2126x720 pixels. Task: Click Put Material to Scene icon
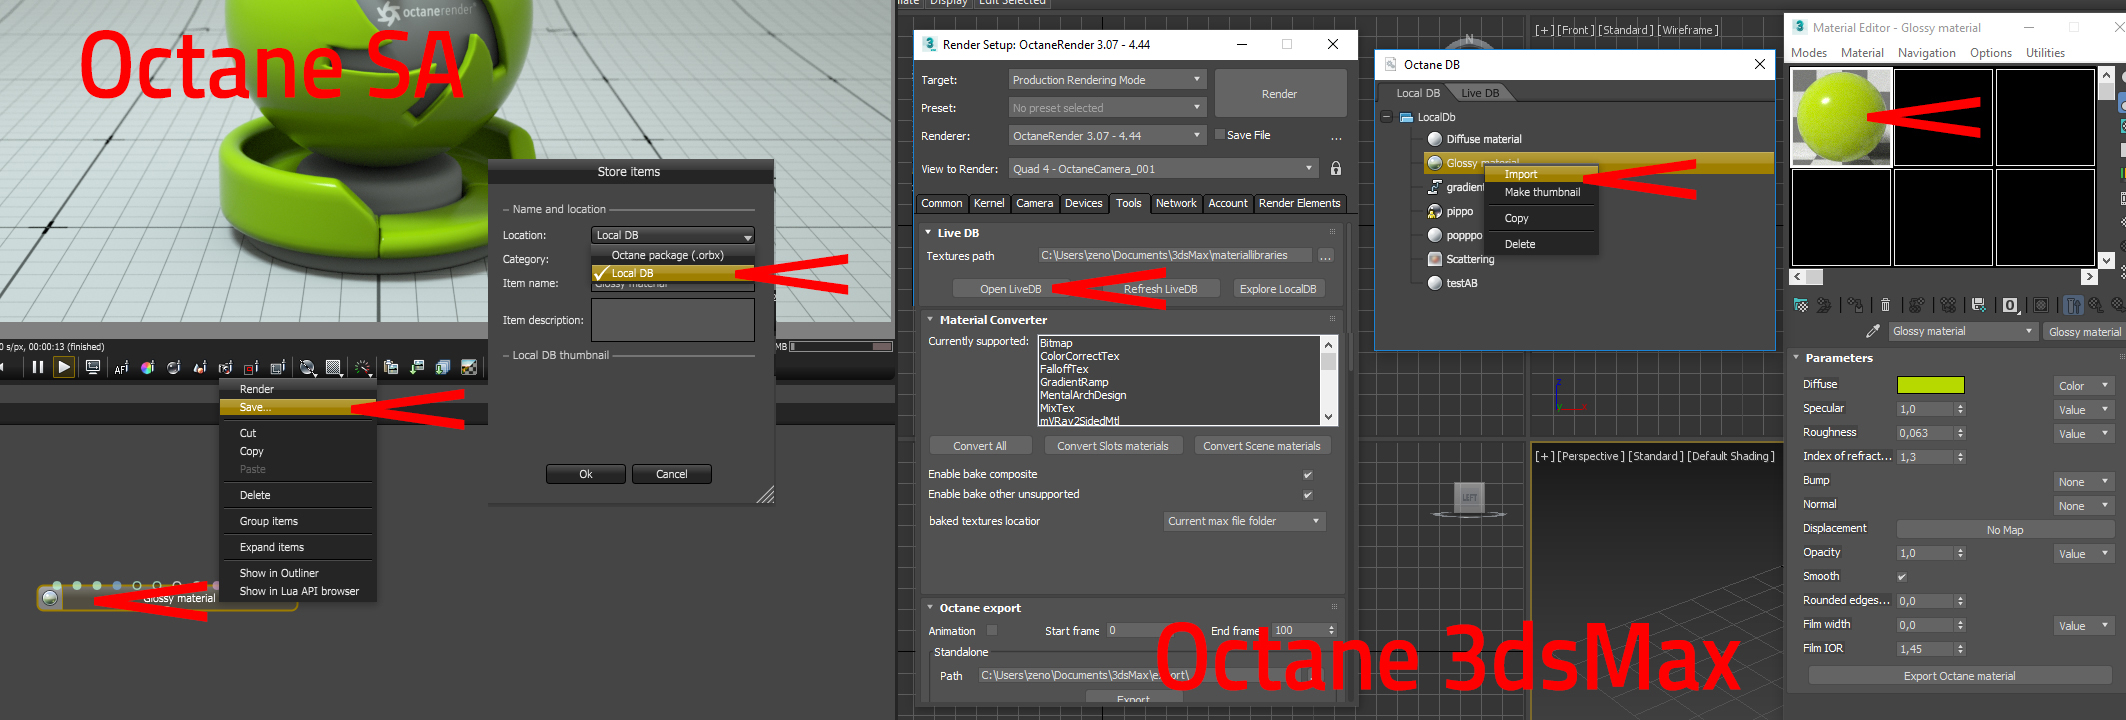[x=1824, y=305]
